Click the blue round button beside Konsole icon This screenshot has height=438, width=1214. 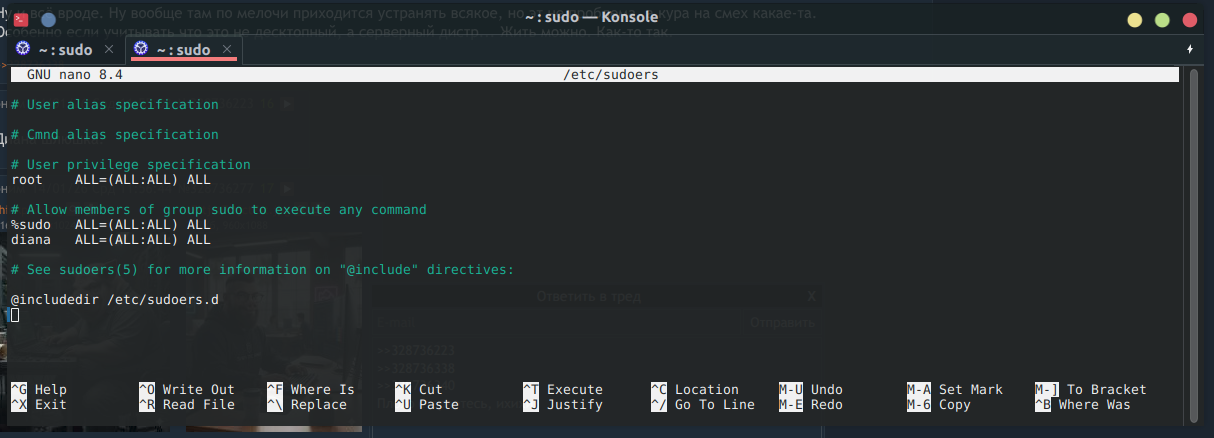point(48,20)
